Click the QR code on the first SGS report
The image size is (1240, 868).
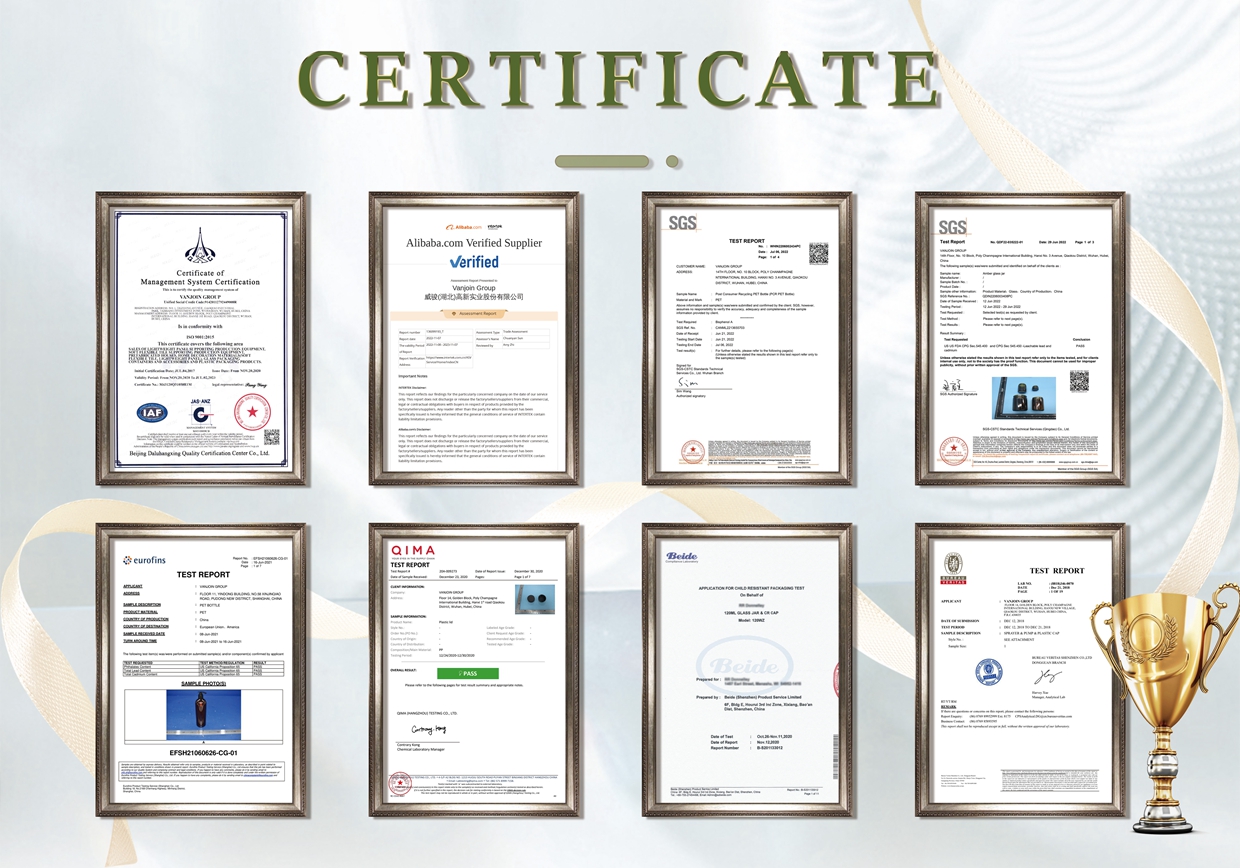818,253
